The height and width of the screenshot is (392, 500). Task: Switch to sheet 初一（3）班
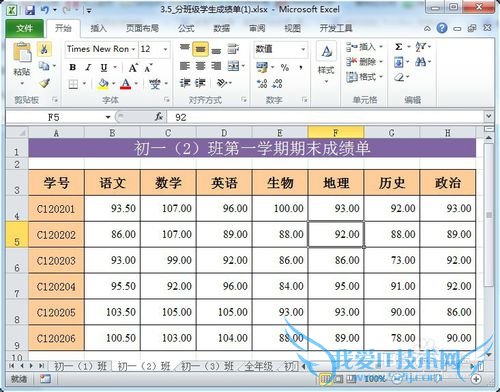tap(207, 366)
